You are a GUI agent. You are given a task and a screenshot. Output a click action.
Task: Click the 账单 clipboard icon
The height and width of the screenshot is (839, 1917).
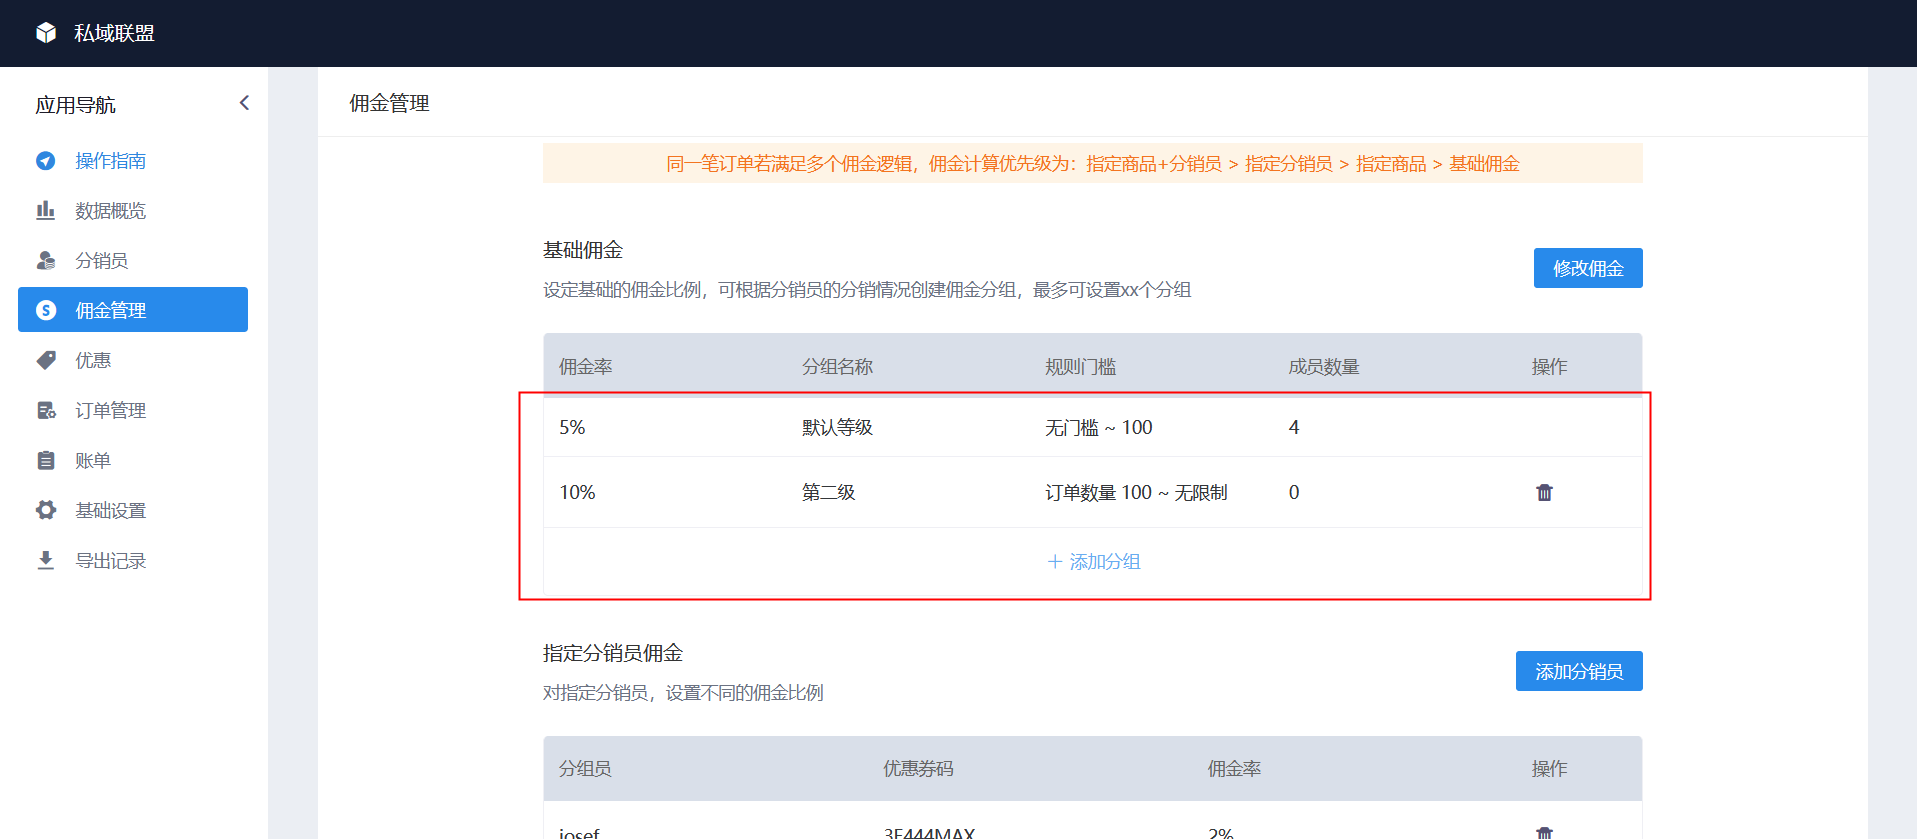coord(46,460)
